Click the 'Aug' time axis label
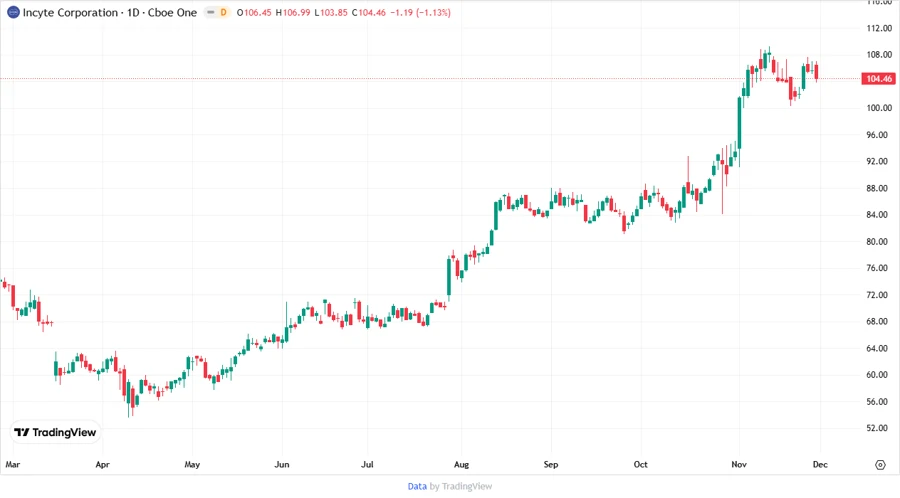900x498 pixels. click(x=461, y=464)
